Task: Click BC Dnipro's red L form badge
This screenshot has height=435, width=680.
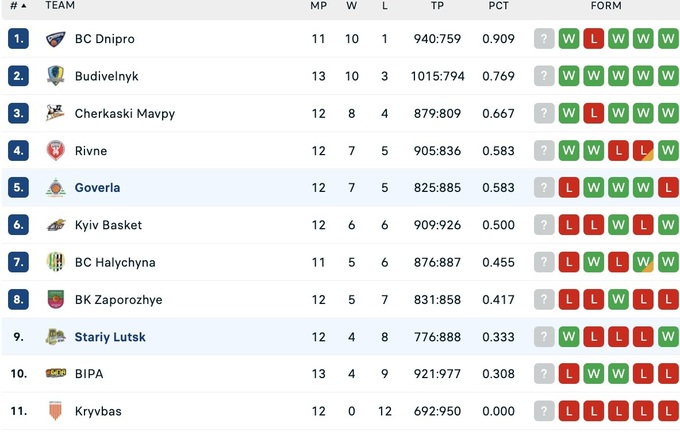Action: (x=594, y=39)
